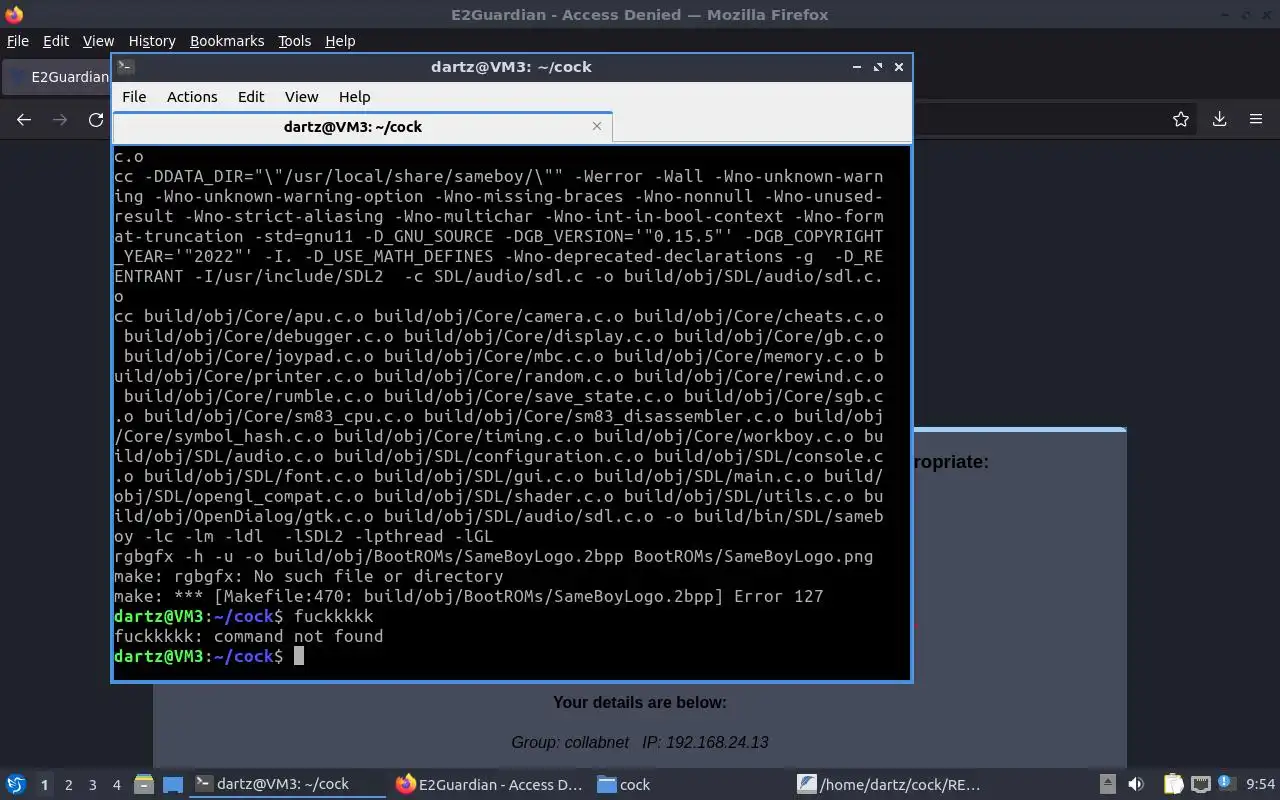
Task: Open file manager launcher in taskbar
Action: 143,785
